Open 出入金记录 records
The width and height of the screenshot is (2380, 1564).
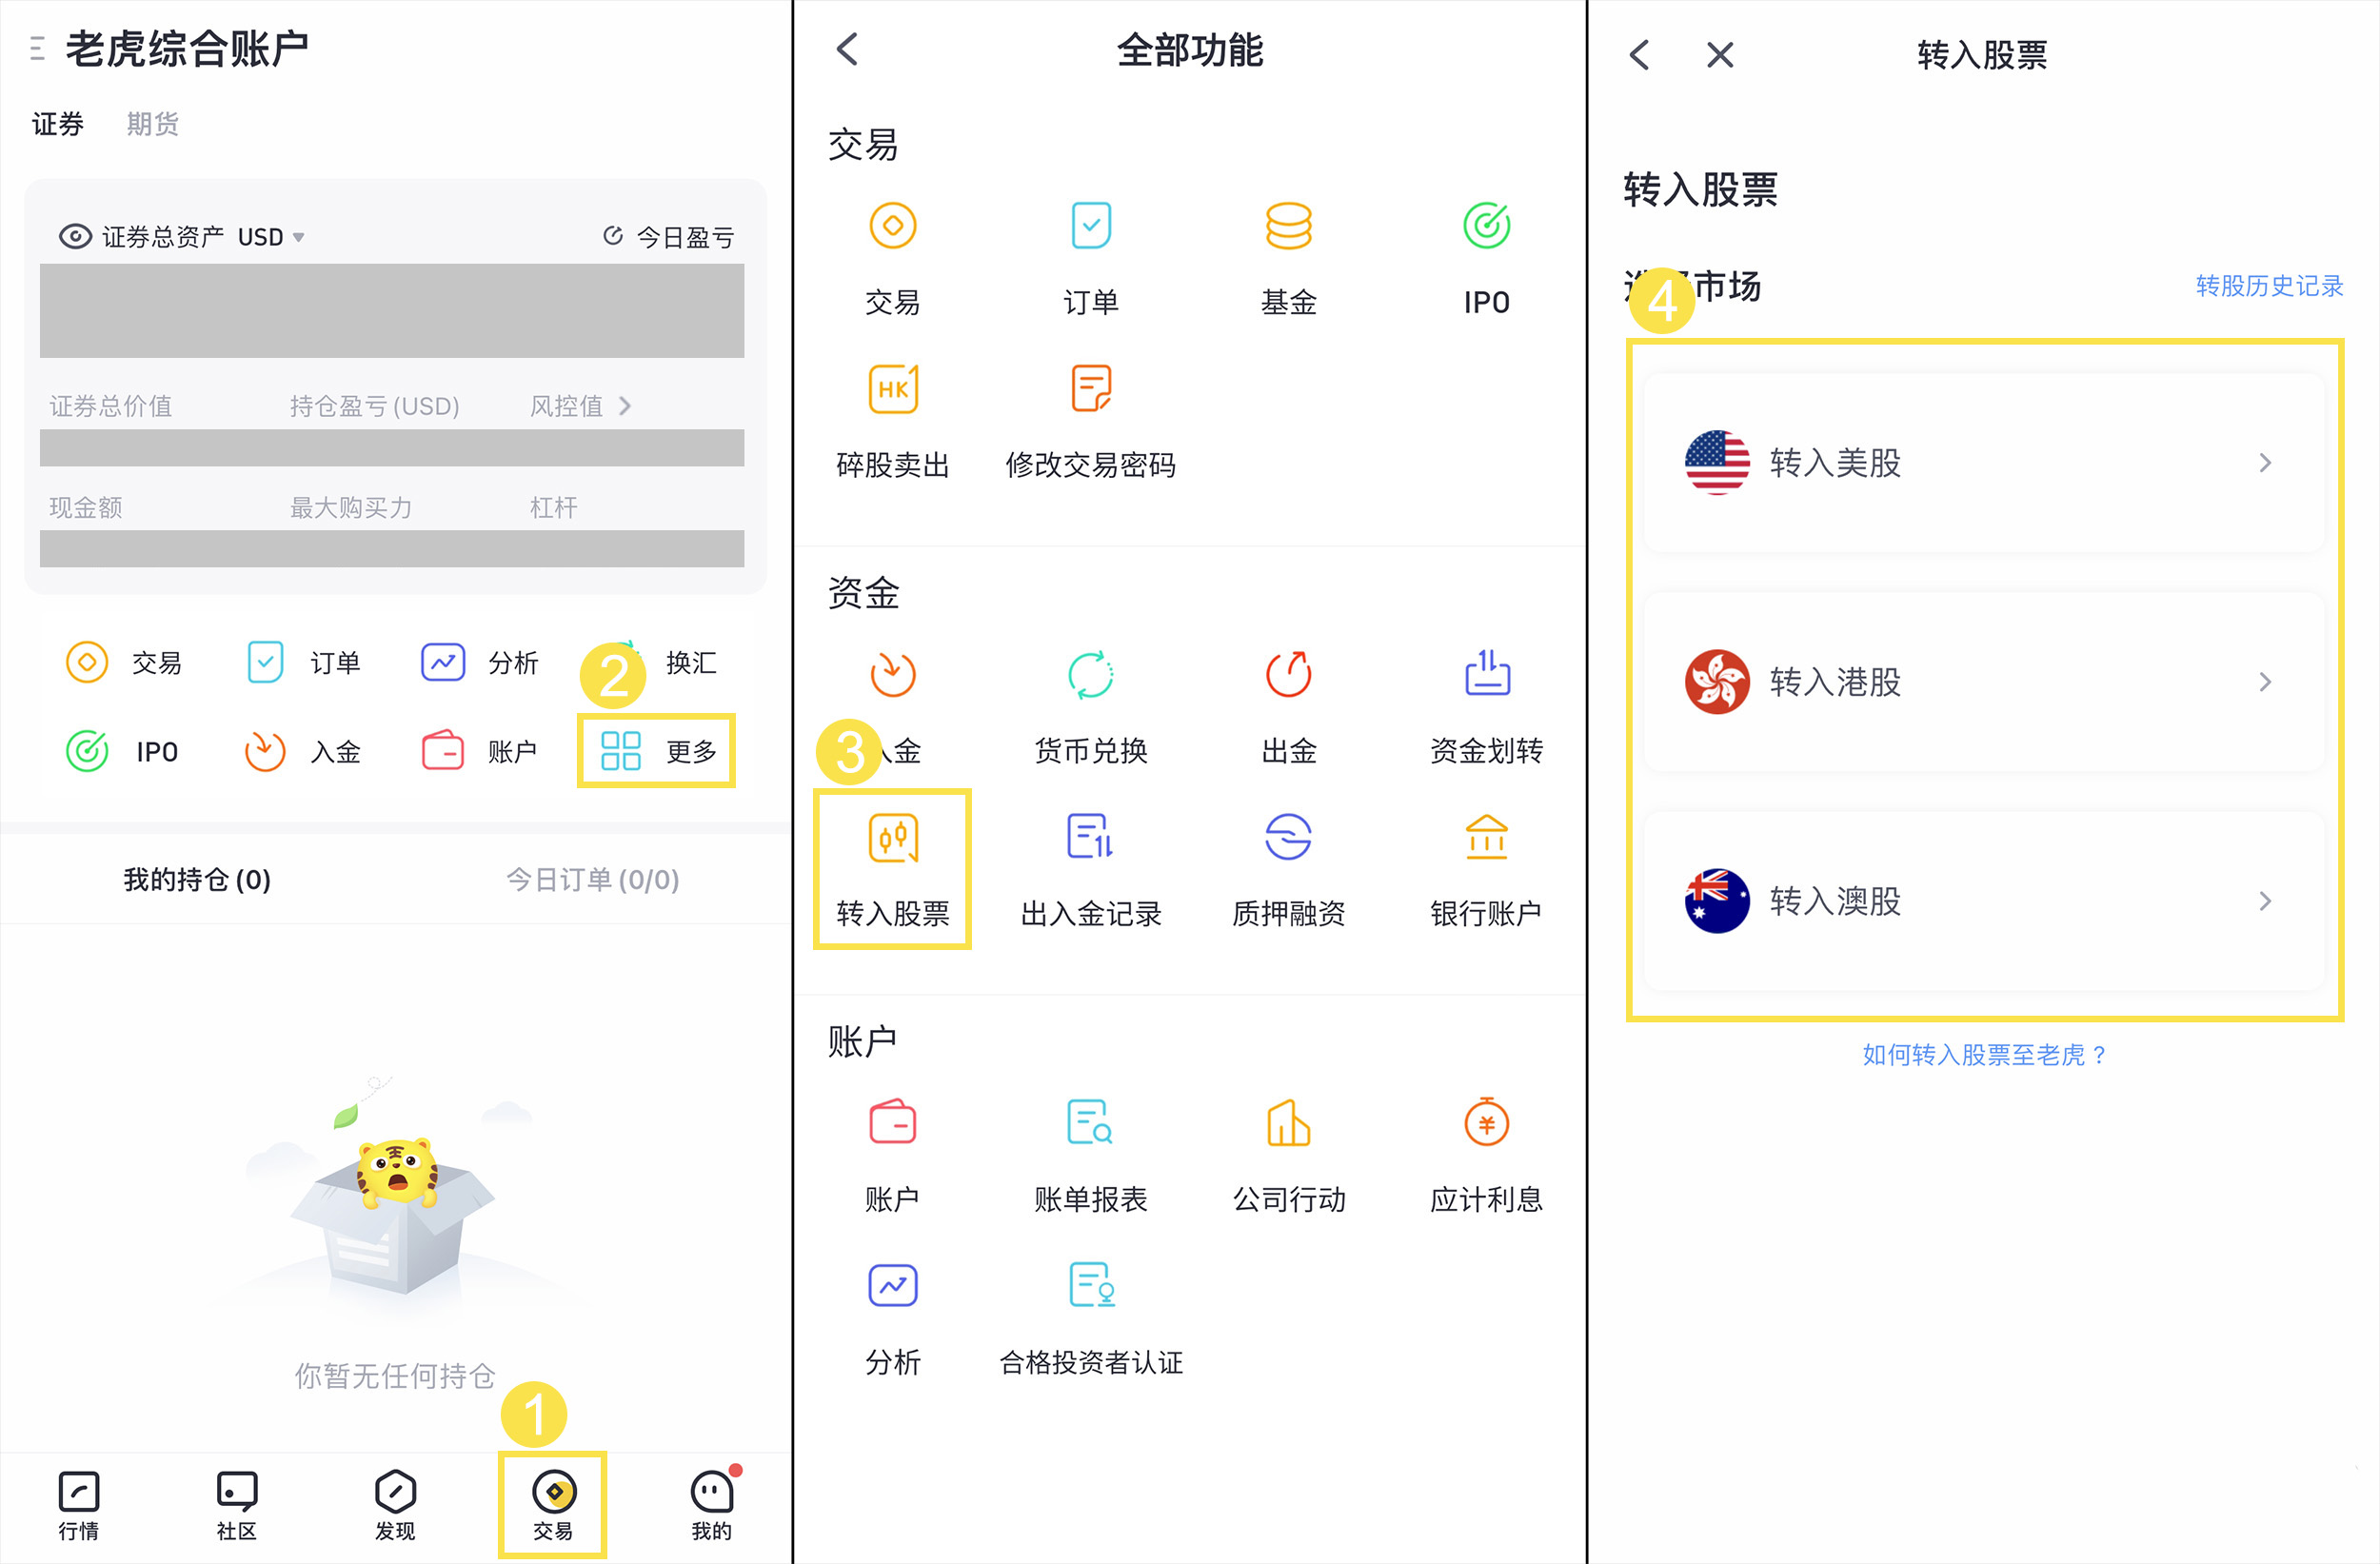(1091, 870)
